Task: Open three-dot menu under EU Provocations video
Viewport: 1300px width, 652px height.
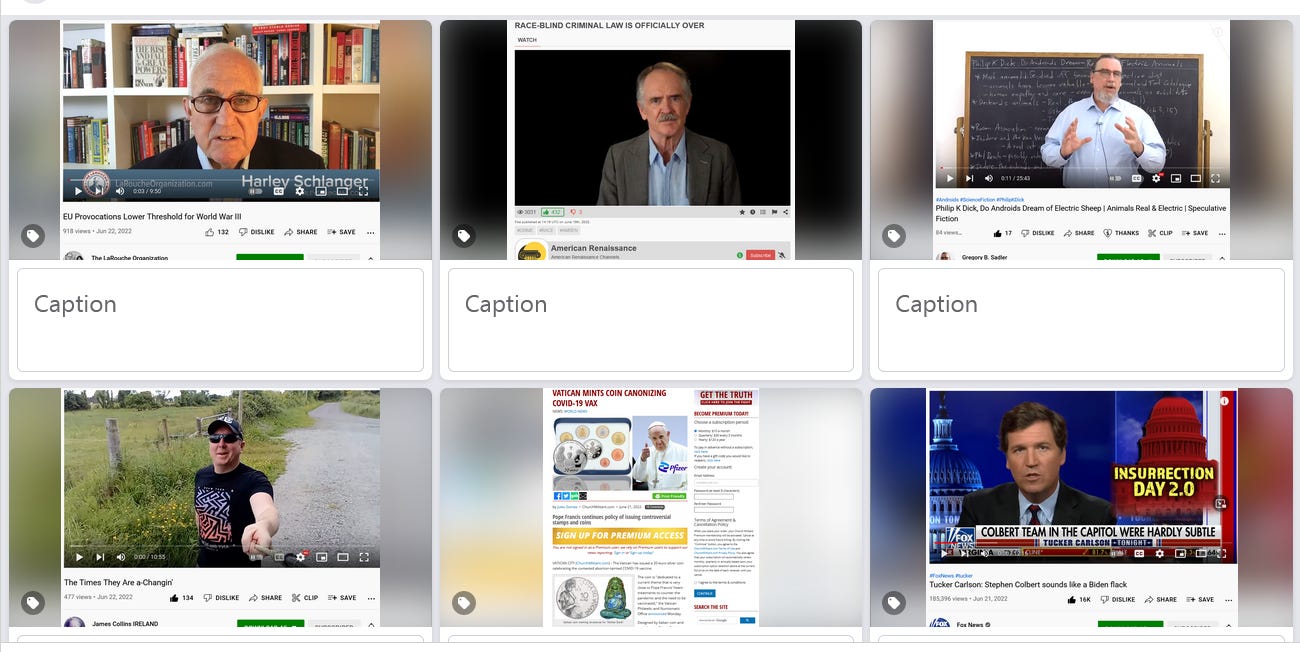Action: point(370,233)
